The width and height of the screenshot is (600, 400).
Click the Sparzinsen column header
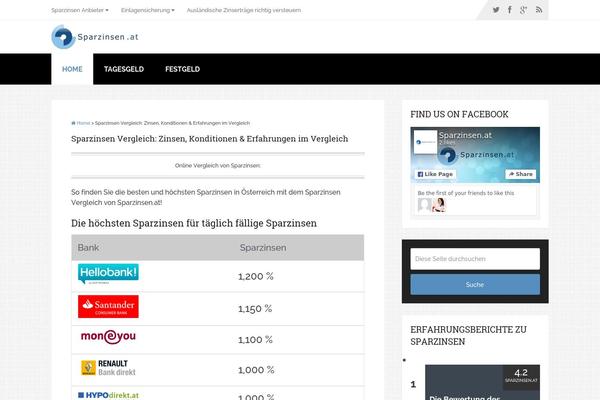(x=263, y=248)
